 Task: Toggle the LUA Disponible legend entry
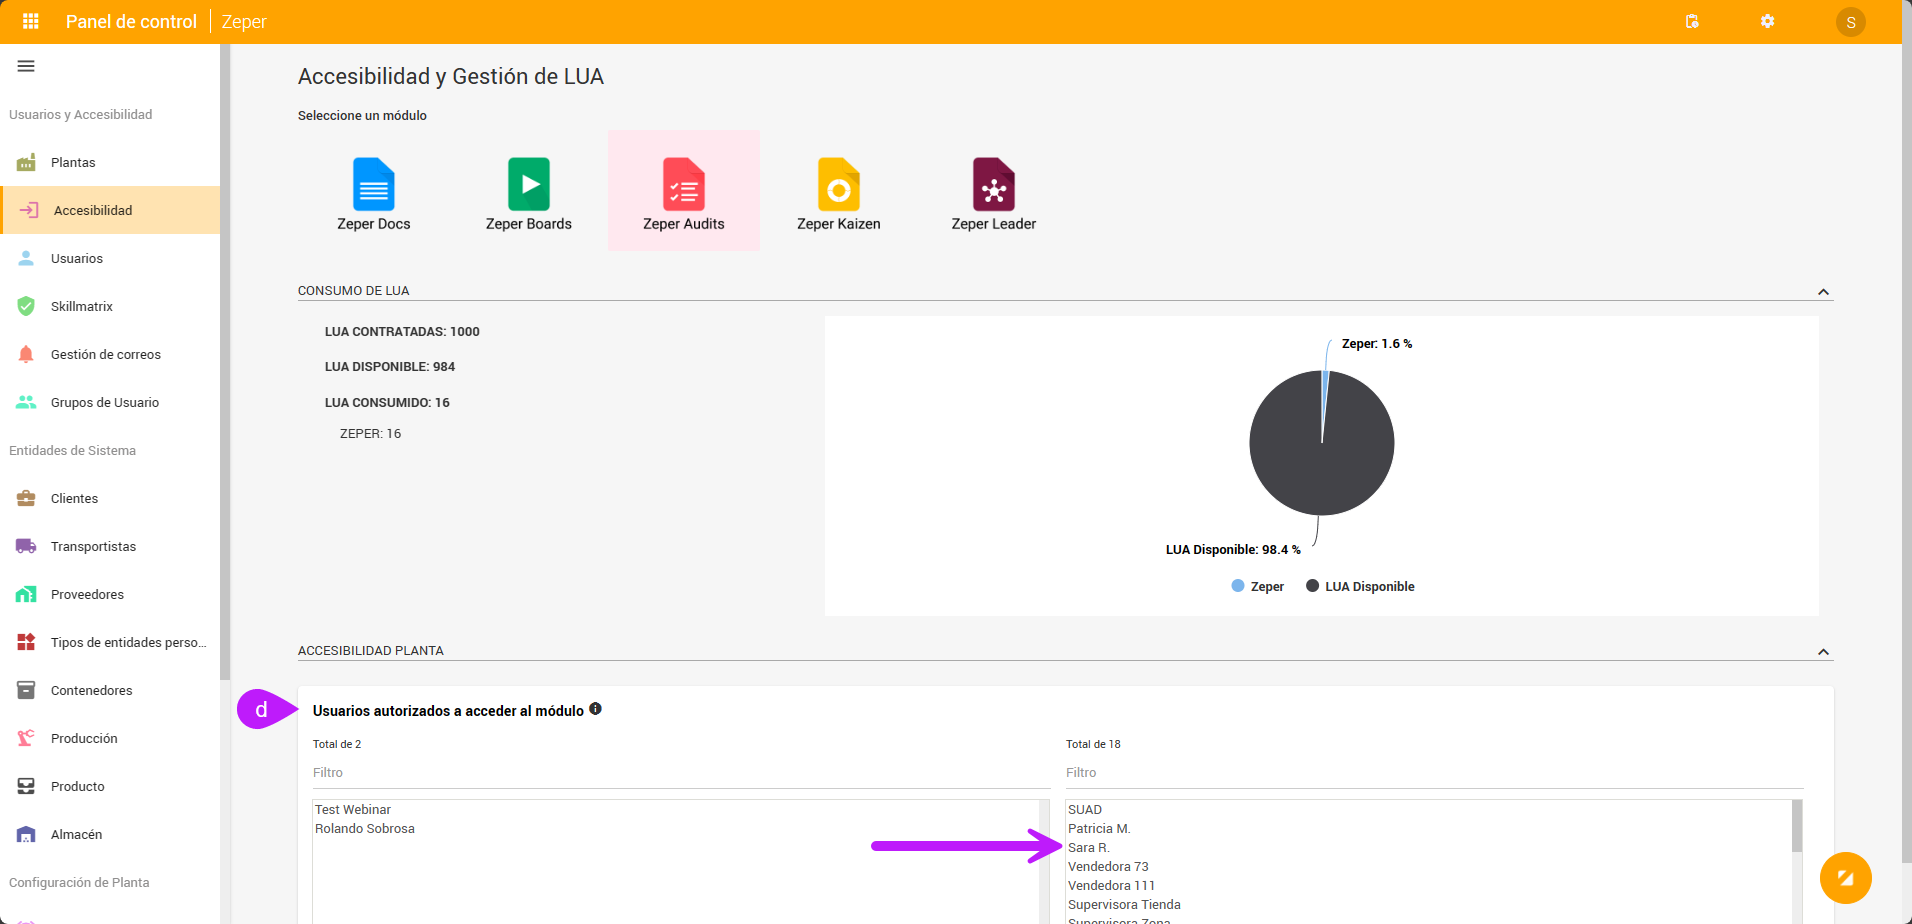(x=1361, y=586)
